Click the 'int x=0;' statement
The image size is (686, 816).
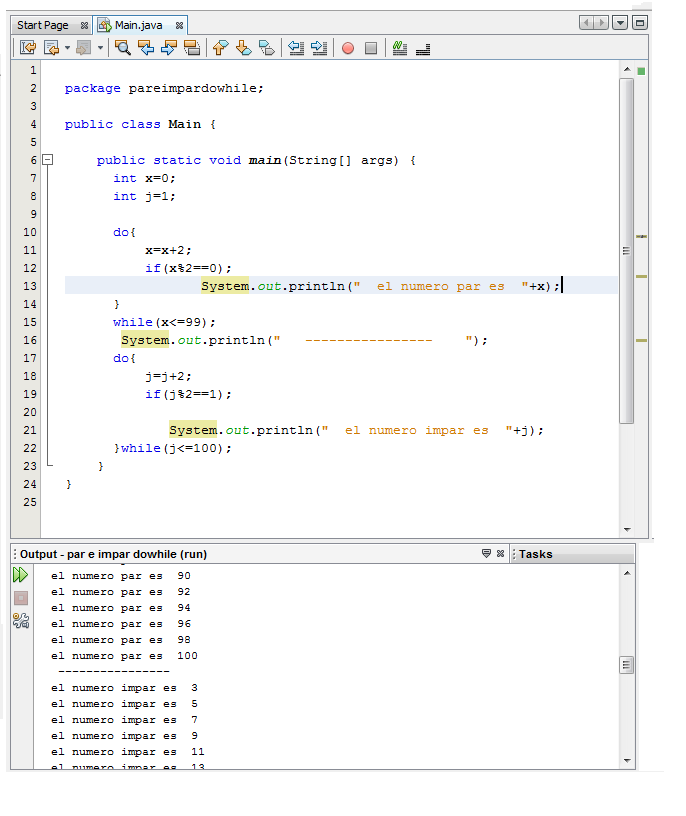pos(145,178)
